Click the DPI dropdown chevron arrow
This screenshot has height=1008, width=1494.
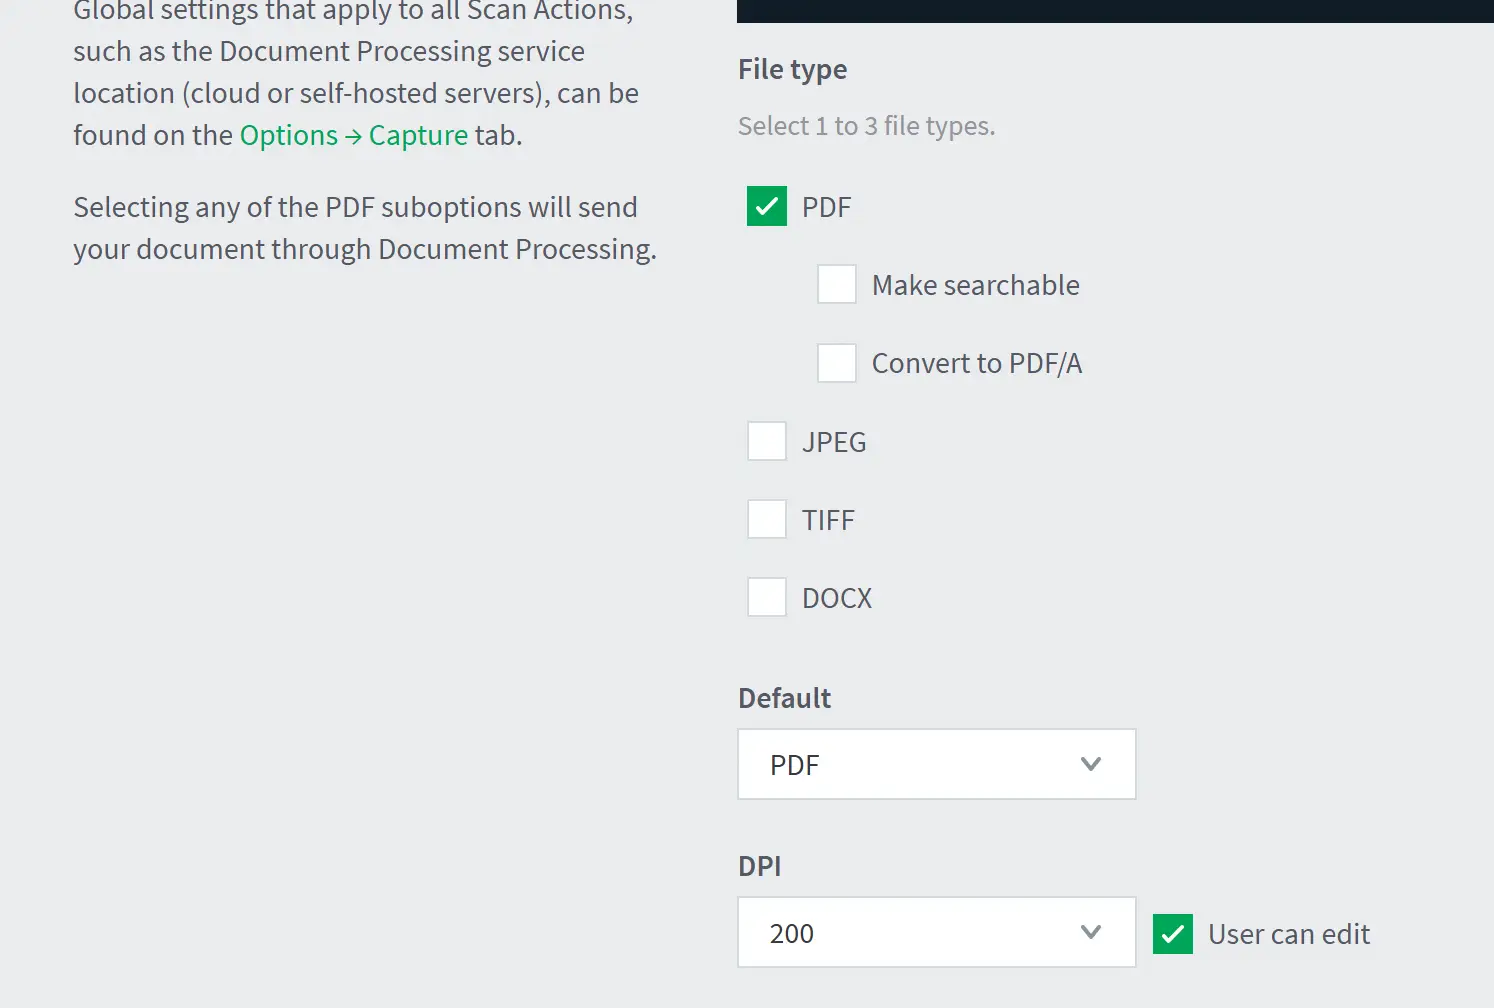coord(1091,932)
